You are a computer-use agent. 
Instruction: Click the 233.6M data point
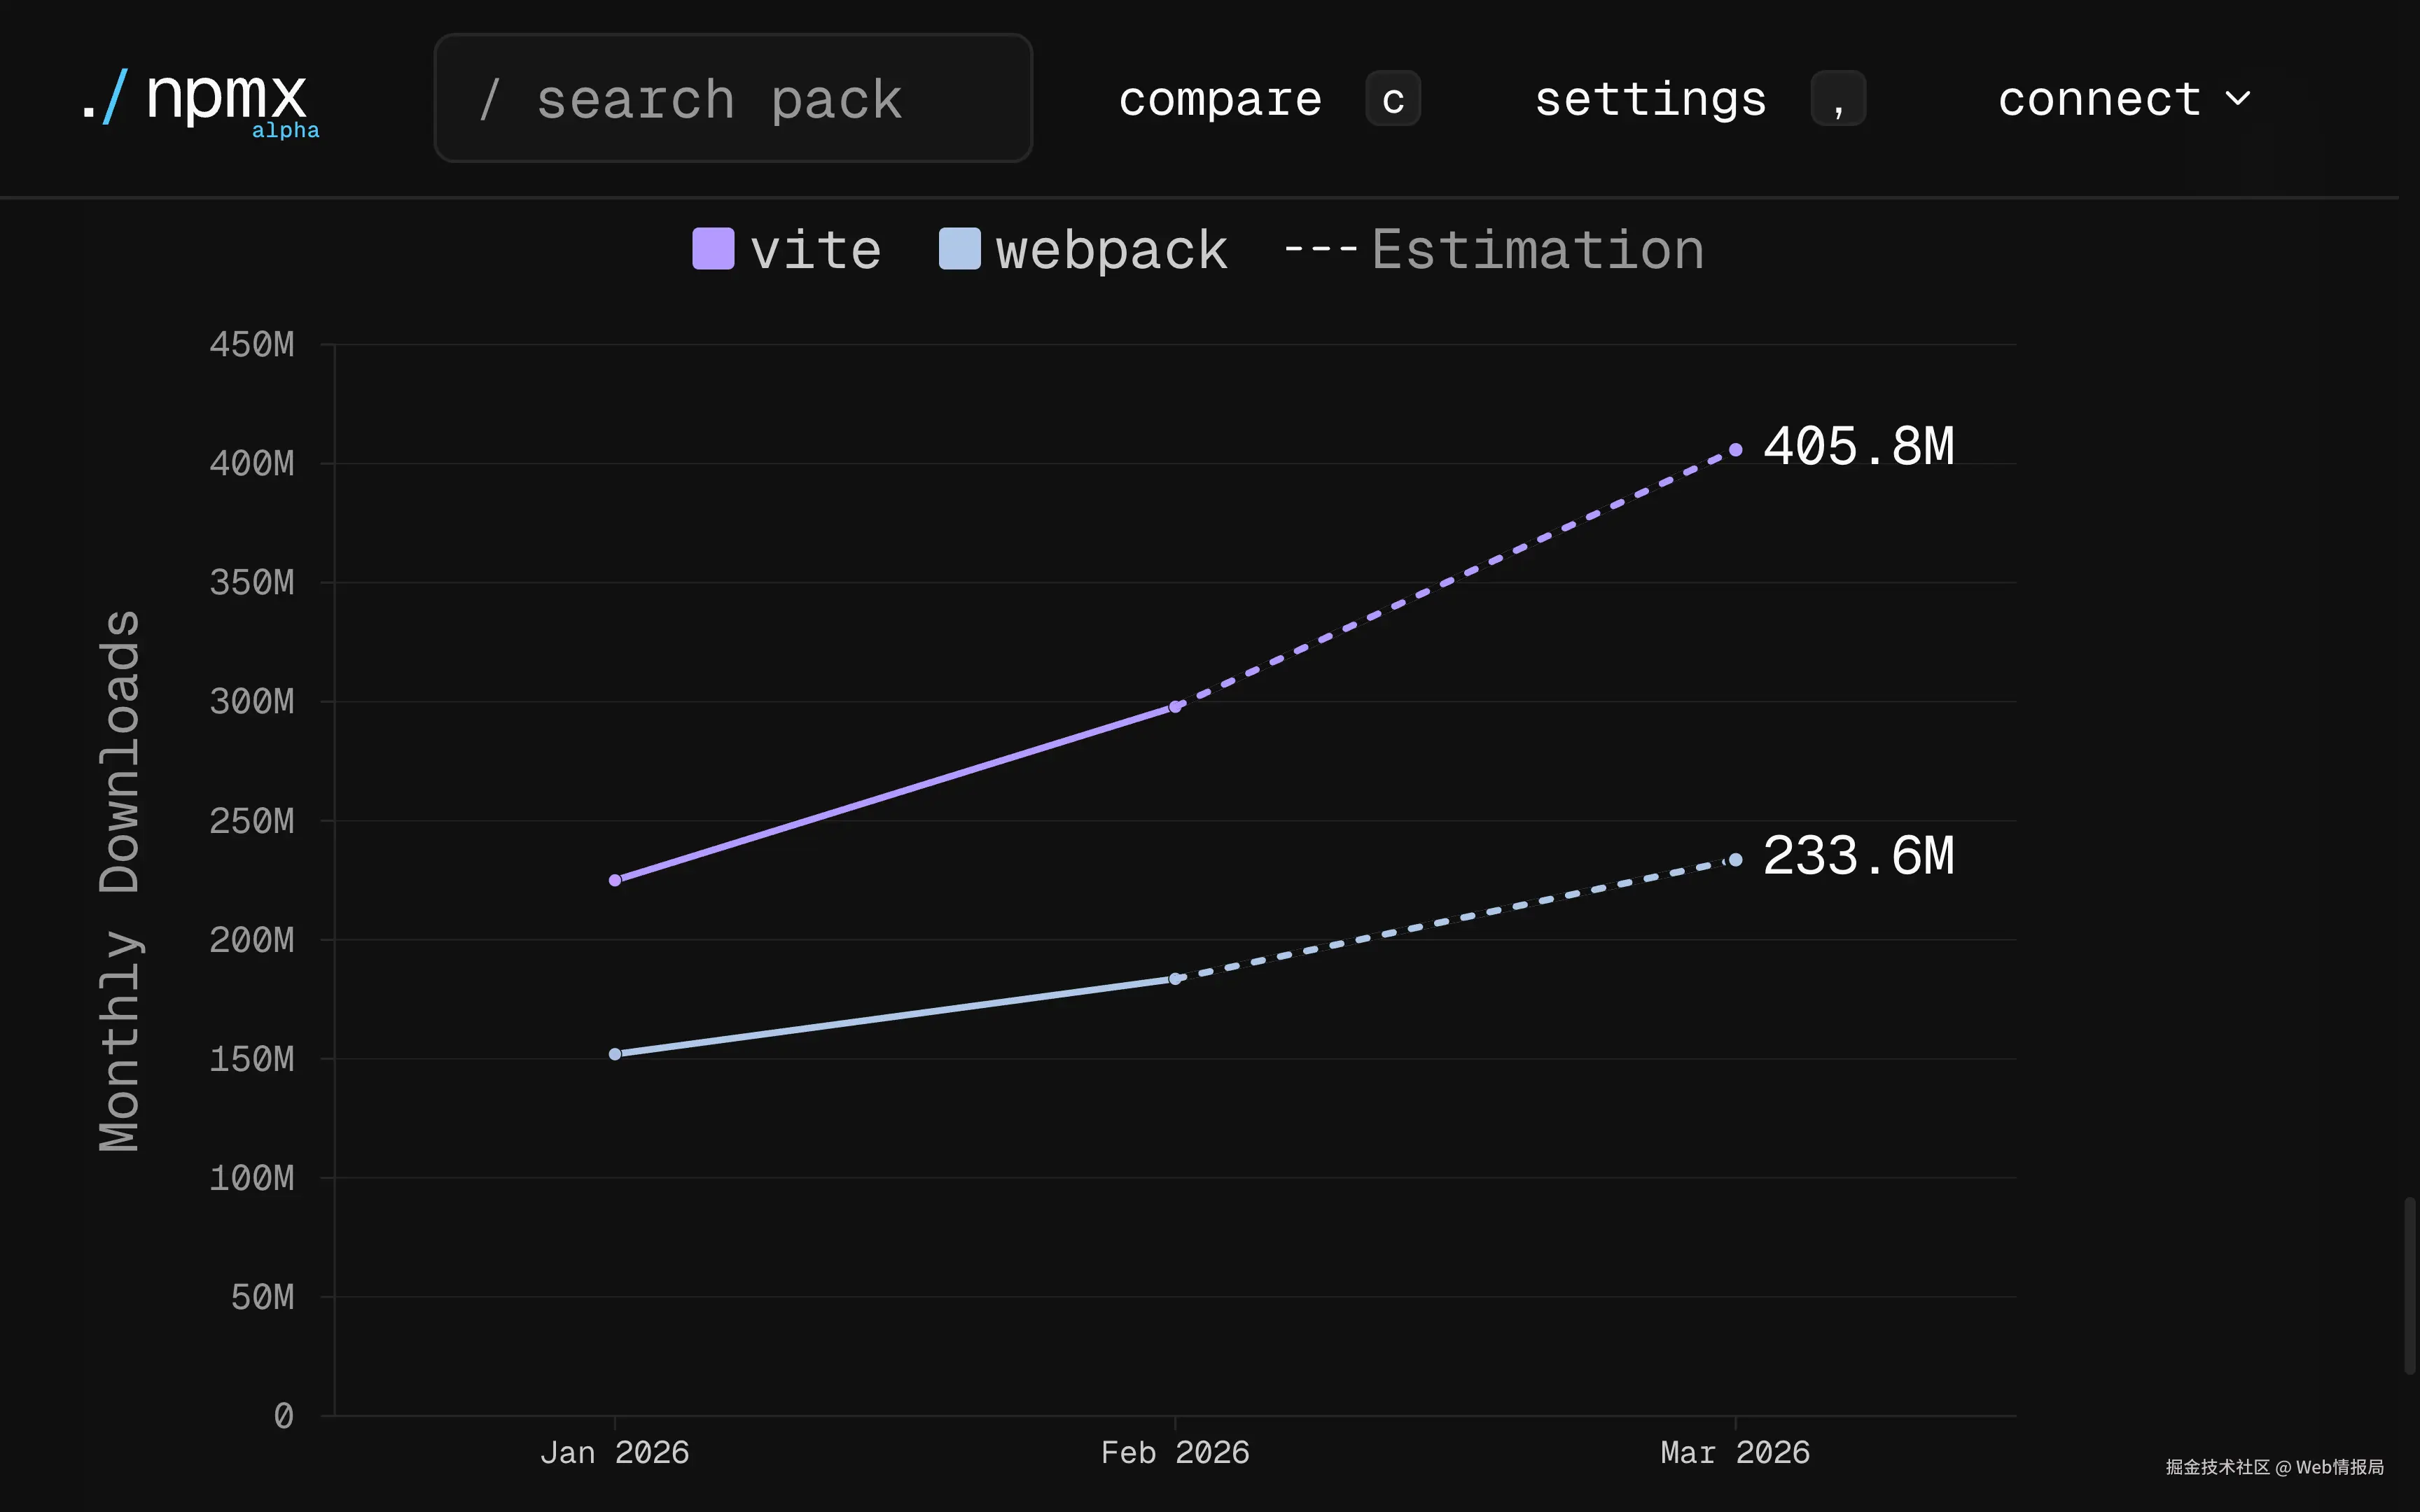coord(1735,858)
